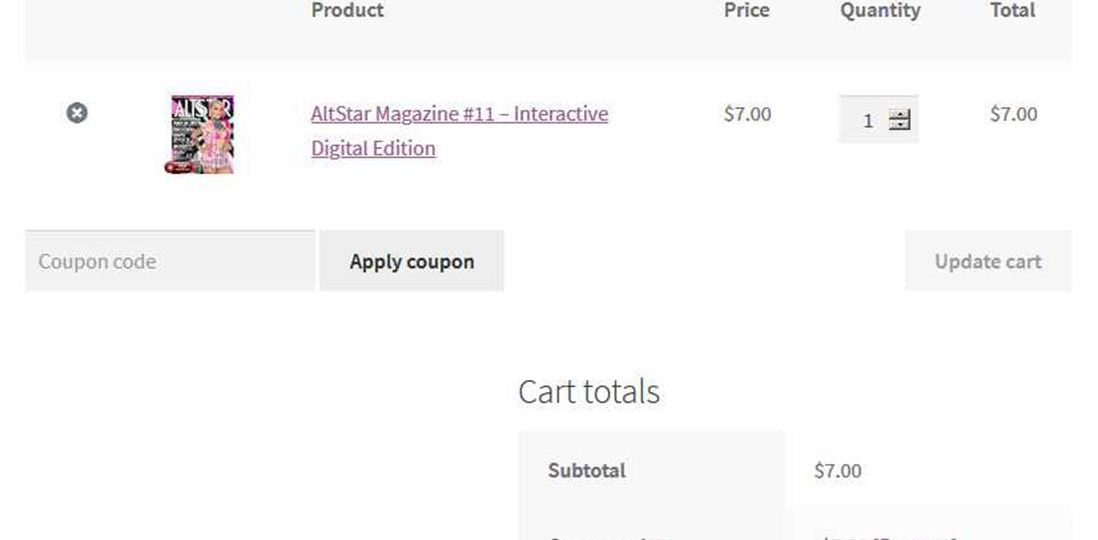Click the Subtotal label cell
1098x540 pixels.
pyautogui.click(x=587, y=470)
